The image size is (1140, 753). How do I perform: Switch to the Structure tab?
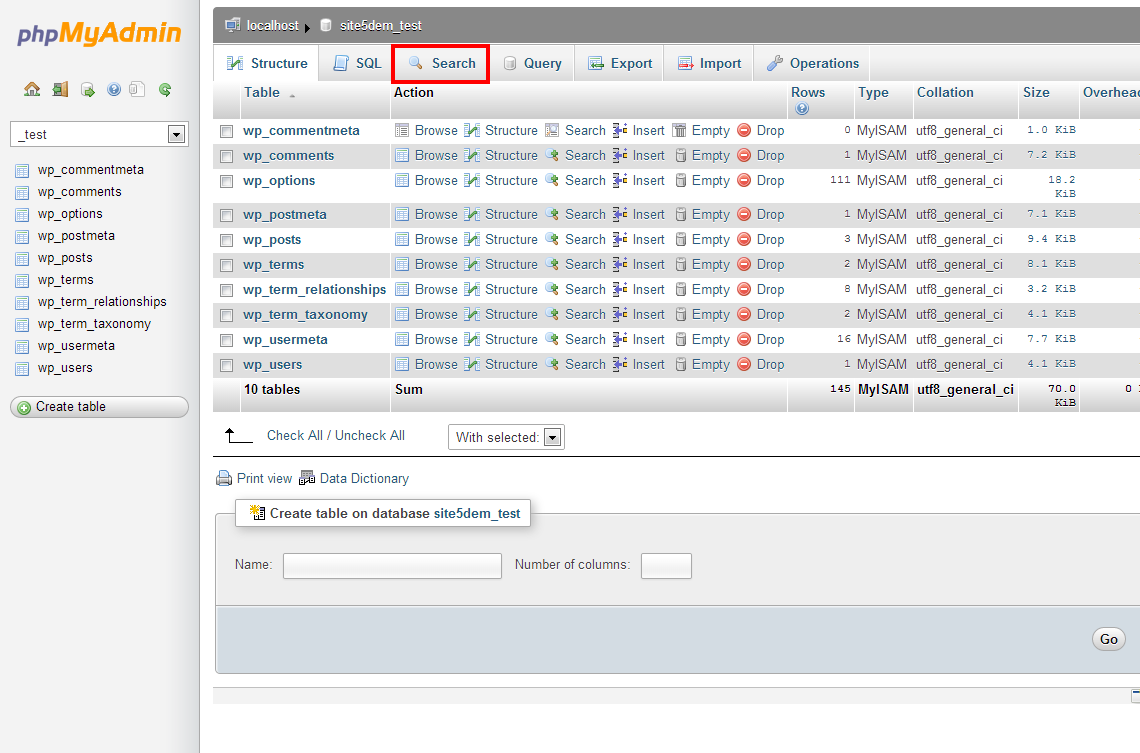pos(267,63)
